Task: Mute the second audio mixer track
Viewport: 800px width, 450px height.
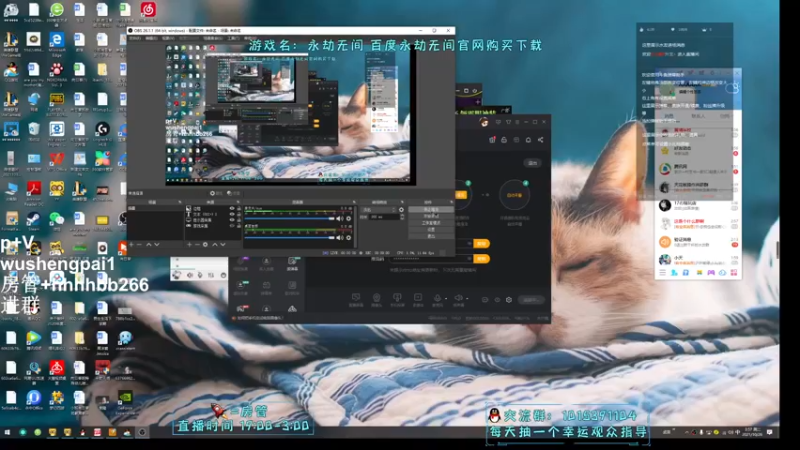Action: pos(340,238)
